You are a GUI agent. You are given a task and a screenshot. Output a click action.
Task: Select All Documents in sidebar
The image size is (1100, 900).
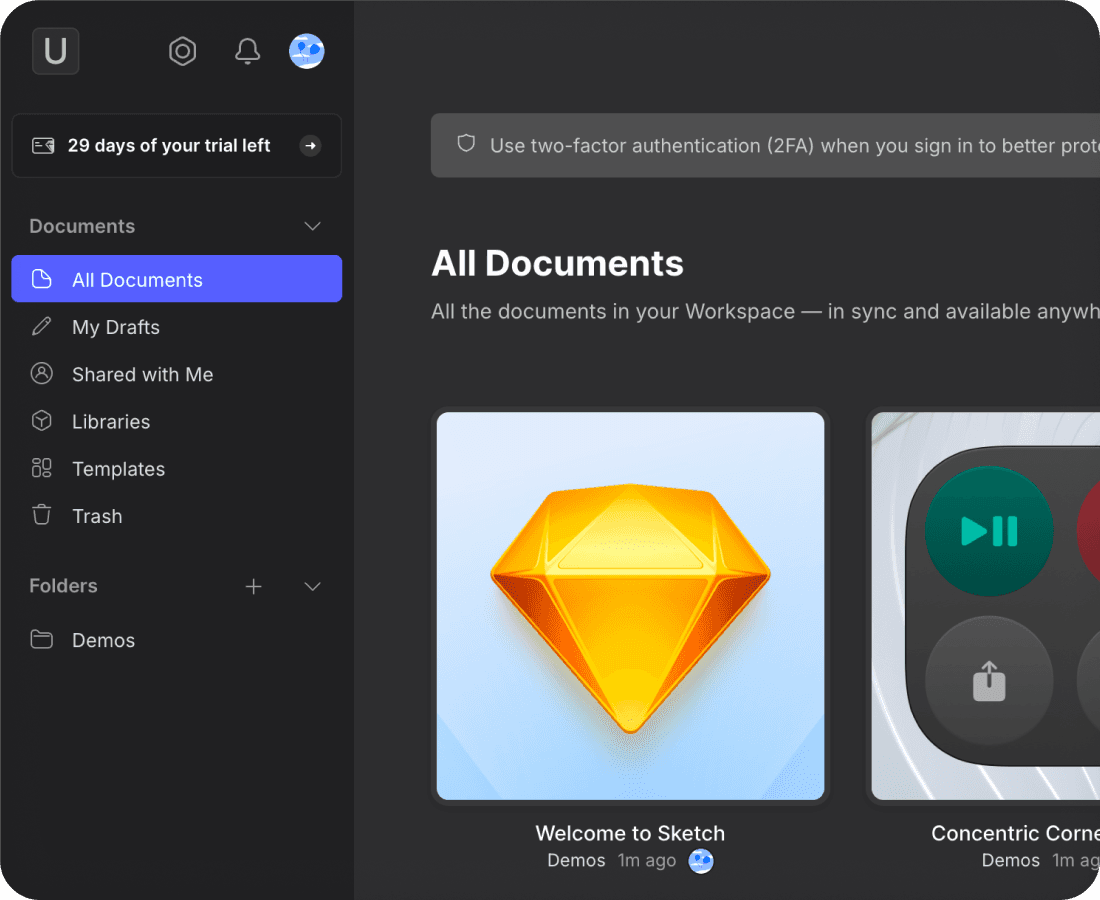click(x=177, y=279)
